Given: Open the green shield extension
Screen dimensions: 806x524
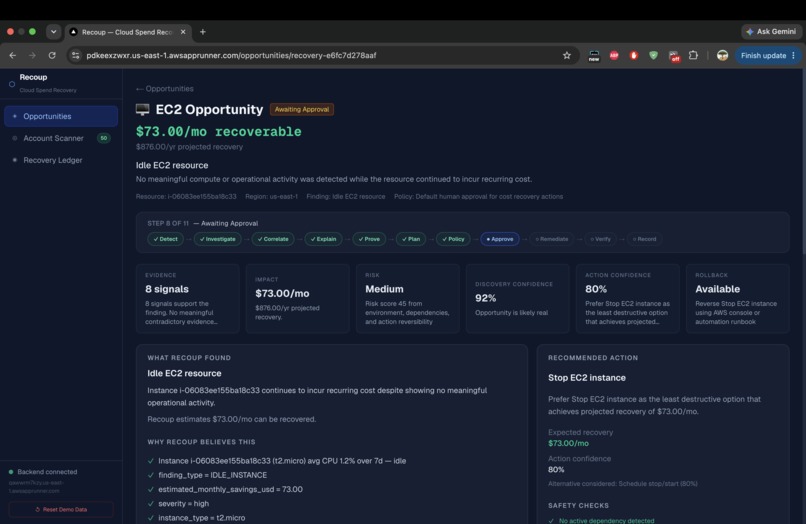Looking at the screenshot, I should [x=653, y=56].
